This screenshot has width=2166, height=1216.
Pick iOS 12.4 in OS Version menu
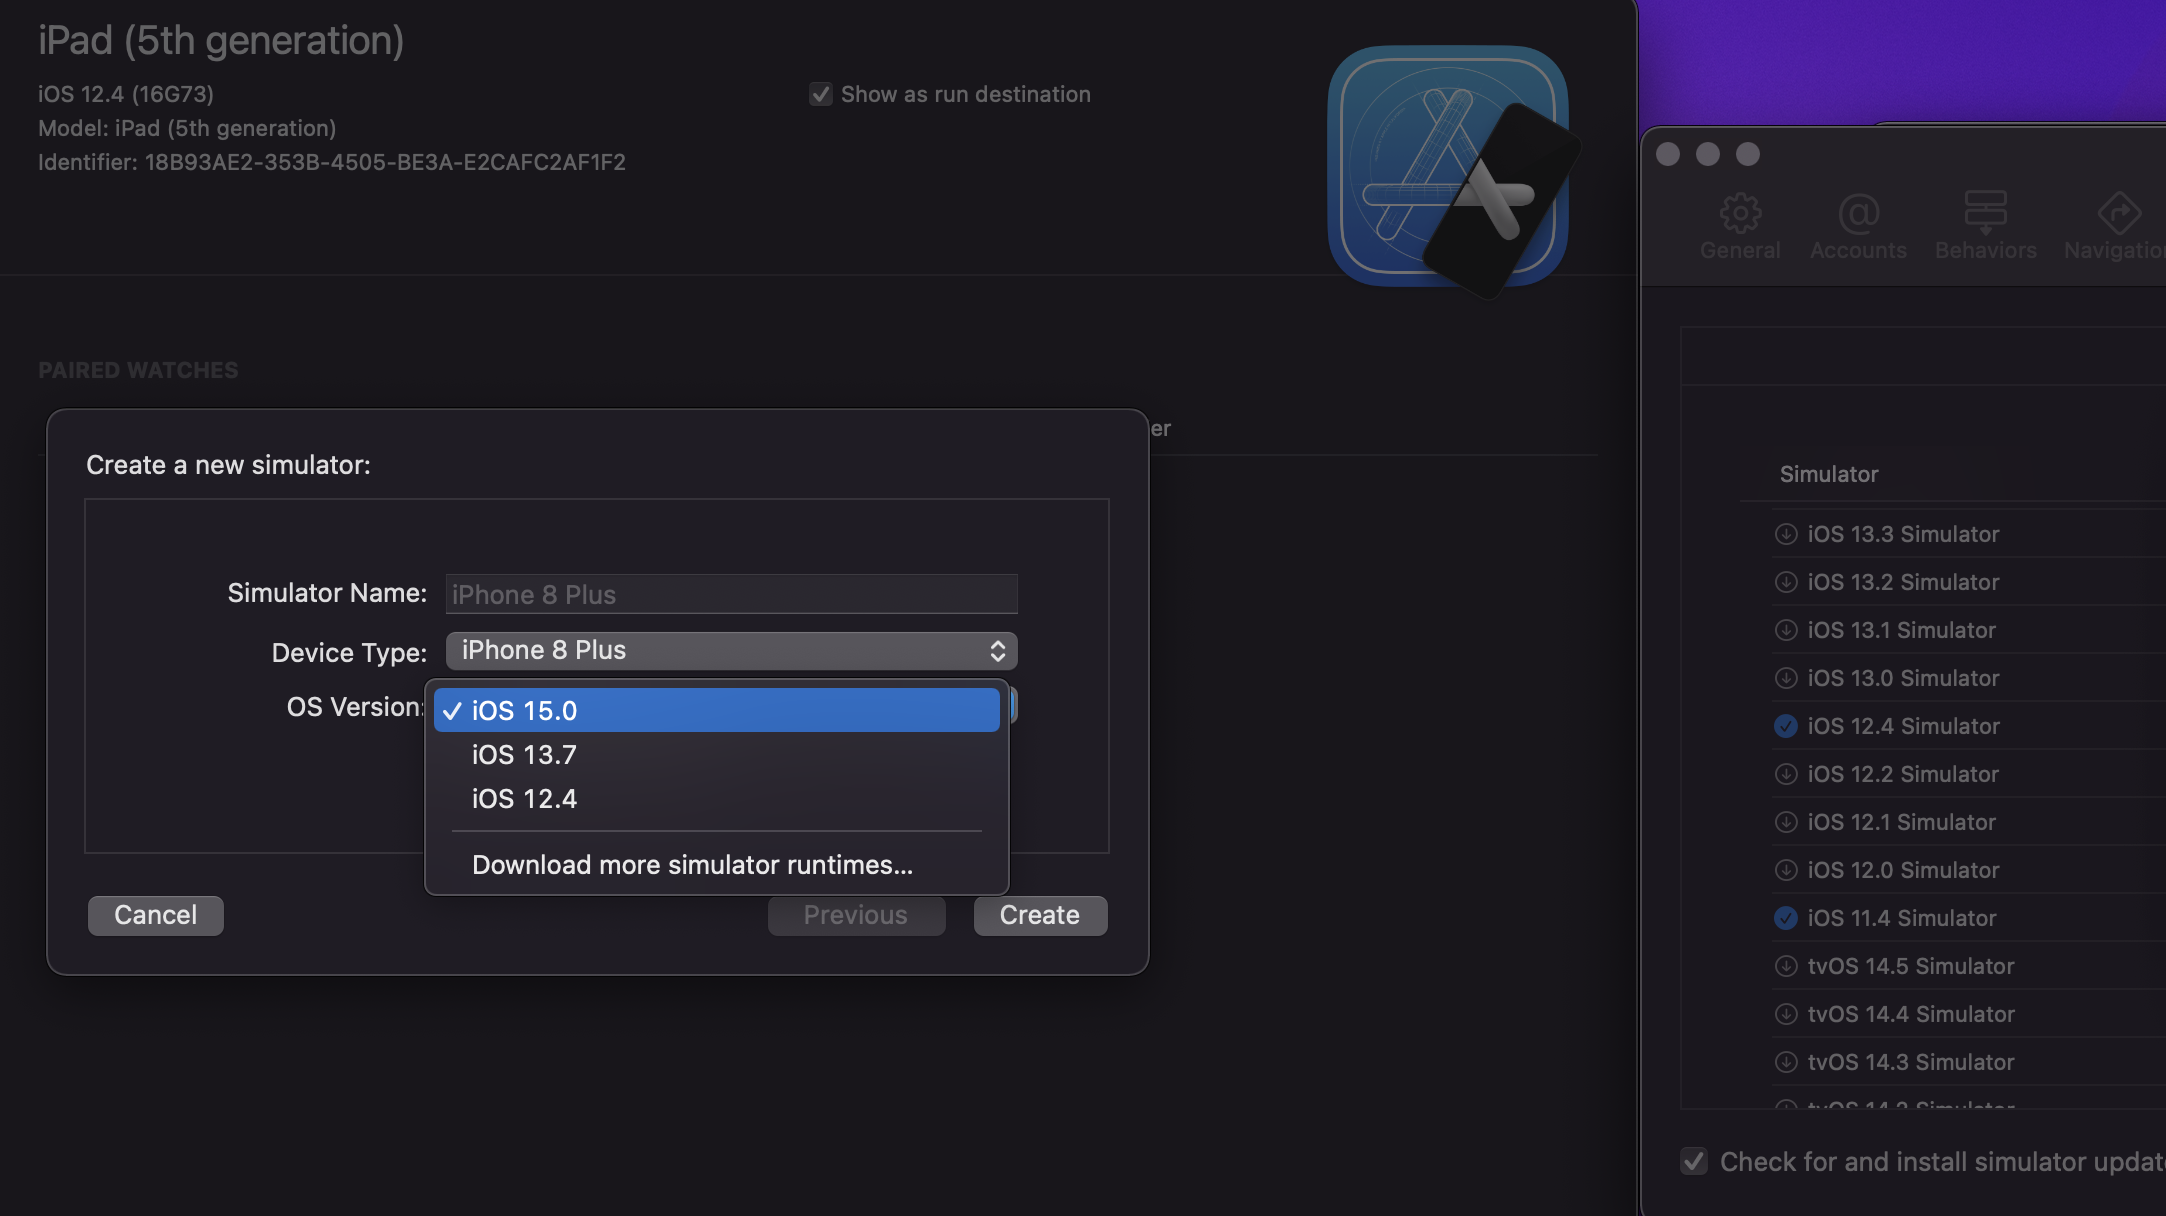tap(717, 799)
